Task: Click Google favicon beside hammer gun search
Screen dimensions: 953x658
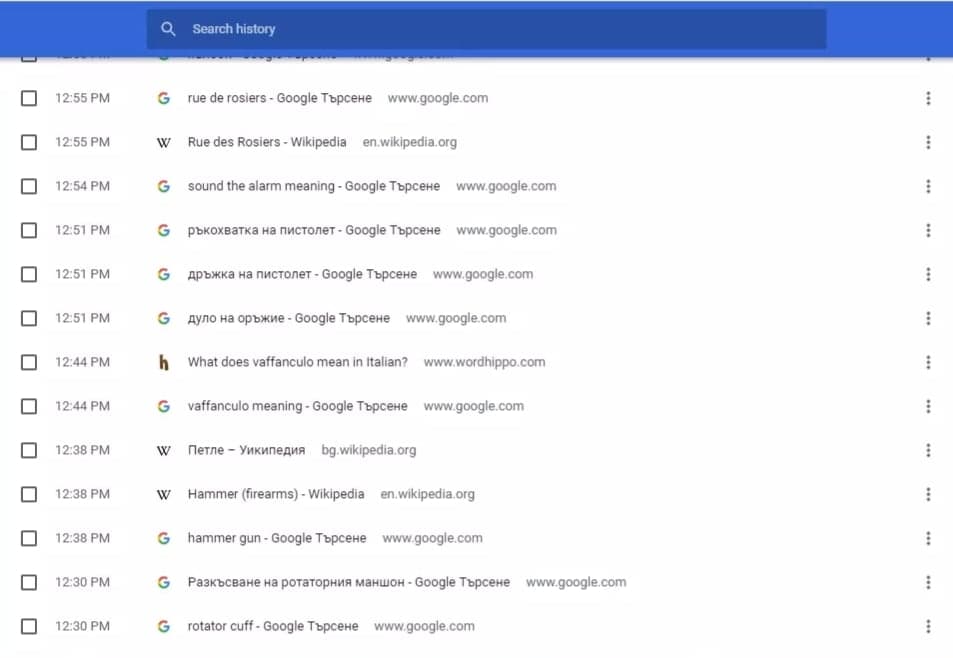Action: click(164, 538)
